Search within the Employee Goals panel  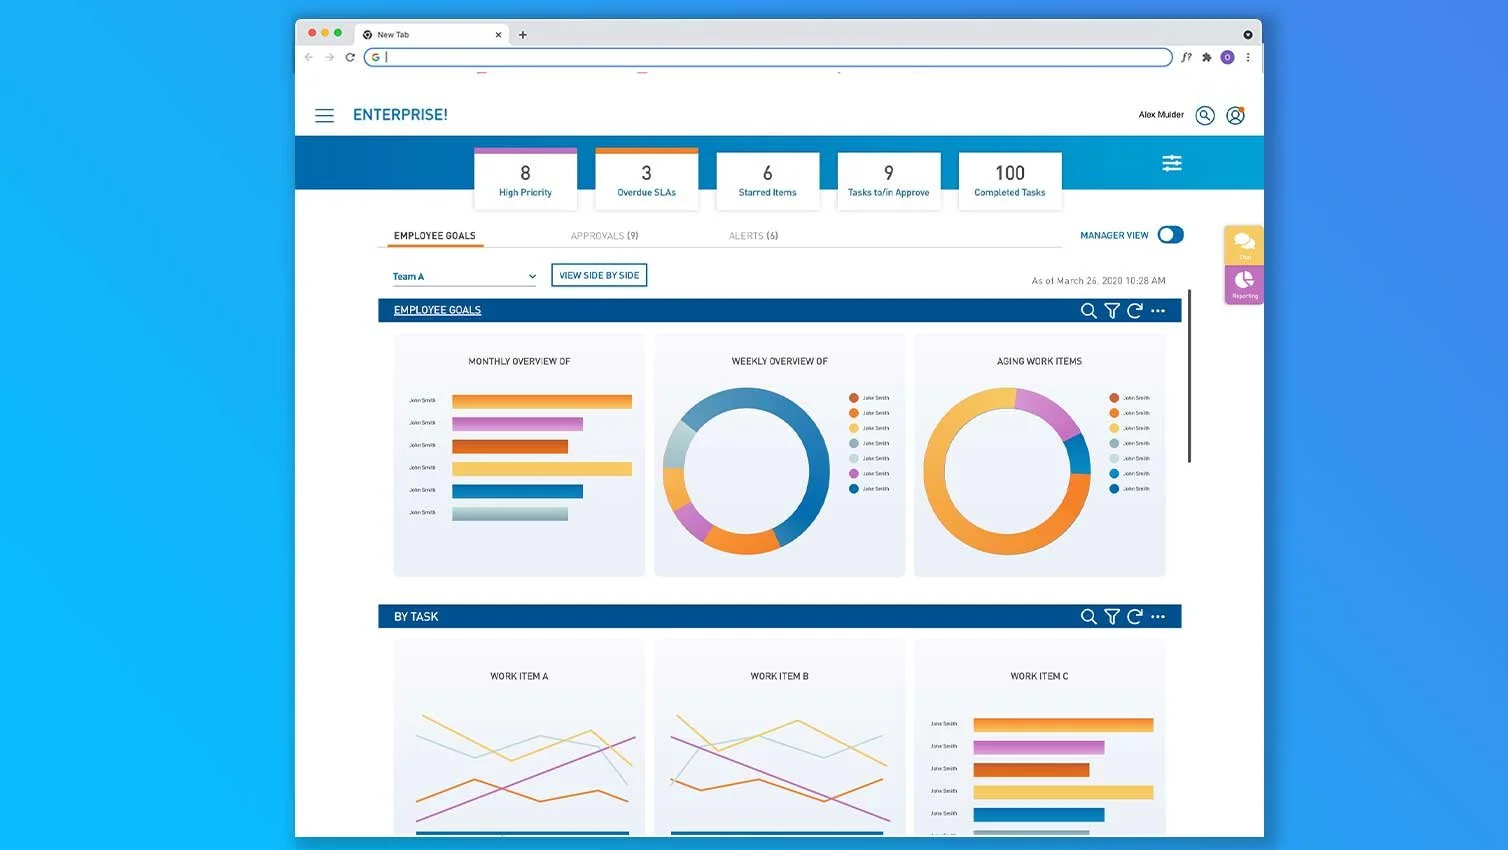1088,311
